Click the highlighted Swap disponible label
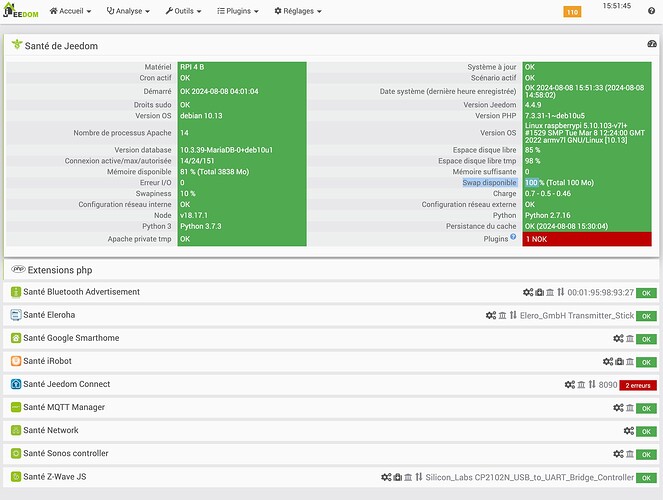This screenshot has width=663, height=500. [x=489, y=183]
